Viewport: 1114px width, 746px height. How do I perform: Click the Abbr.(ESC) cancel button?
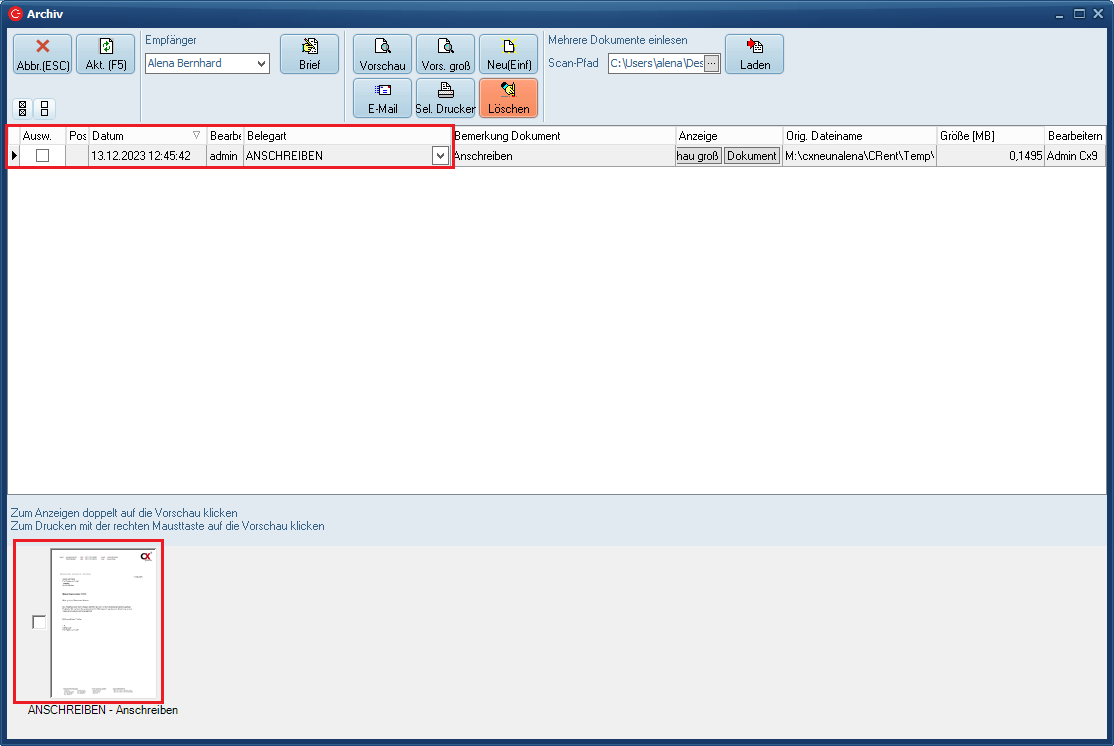pos(42,54)
